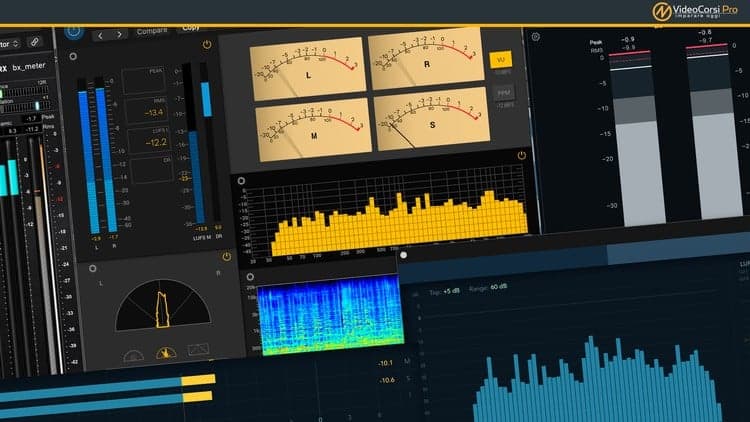Click the blue spectrogram display
The width and height of the screenshot is (750, 422).
[x=330, y=315]
